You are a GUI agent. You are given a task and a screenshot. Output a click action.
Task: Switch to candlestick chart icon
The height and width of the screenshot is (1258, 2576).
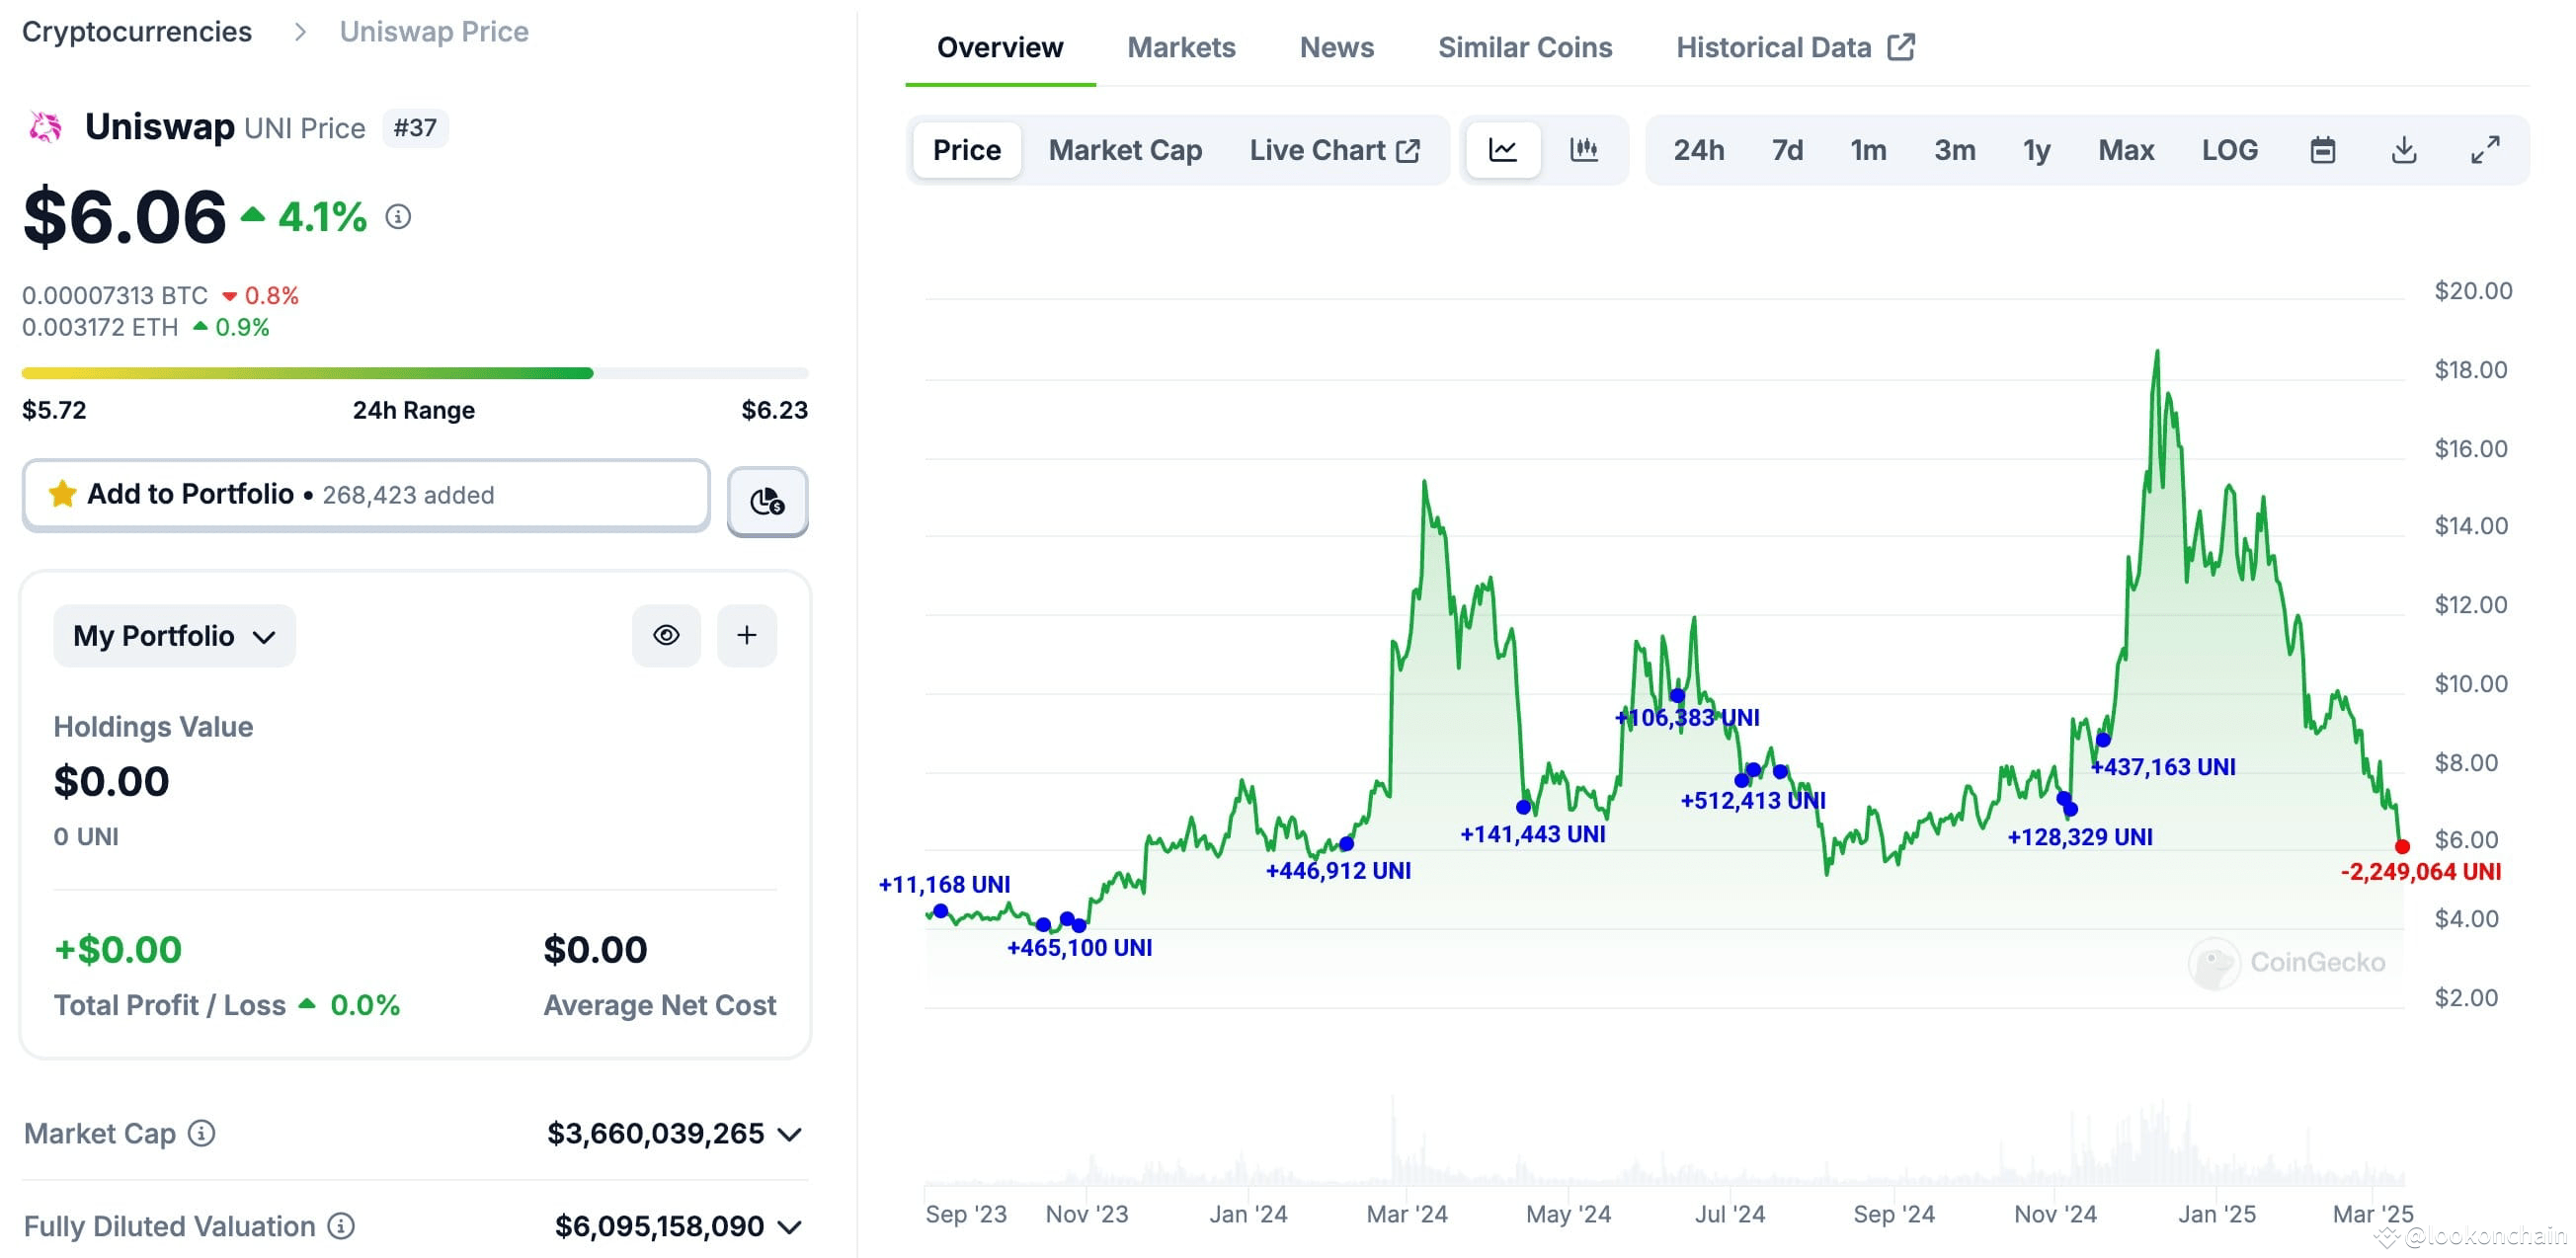tap(1583, 150)
